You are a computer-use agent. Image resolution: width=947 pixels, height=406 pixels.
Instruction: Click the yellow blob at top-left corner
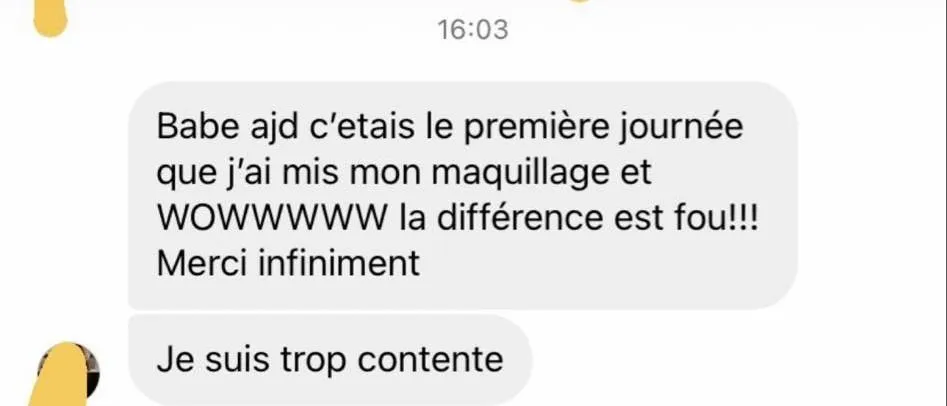50,17
